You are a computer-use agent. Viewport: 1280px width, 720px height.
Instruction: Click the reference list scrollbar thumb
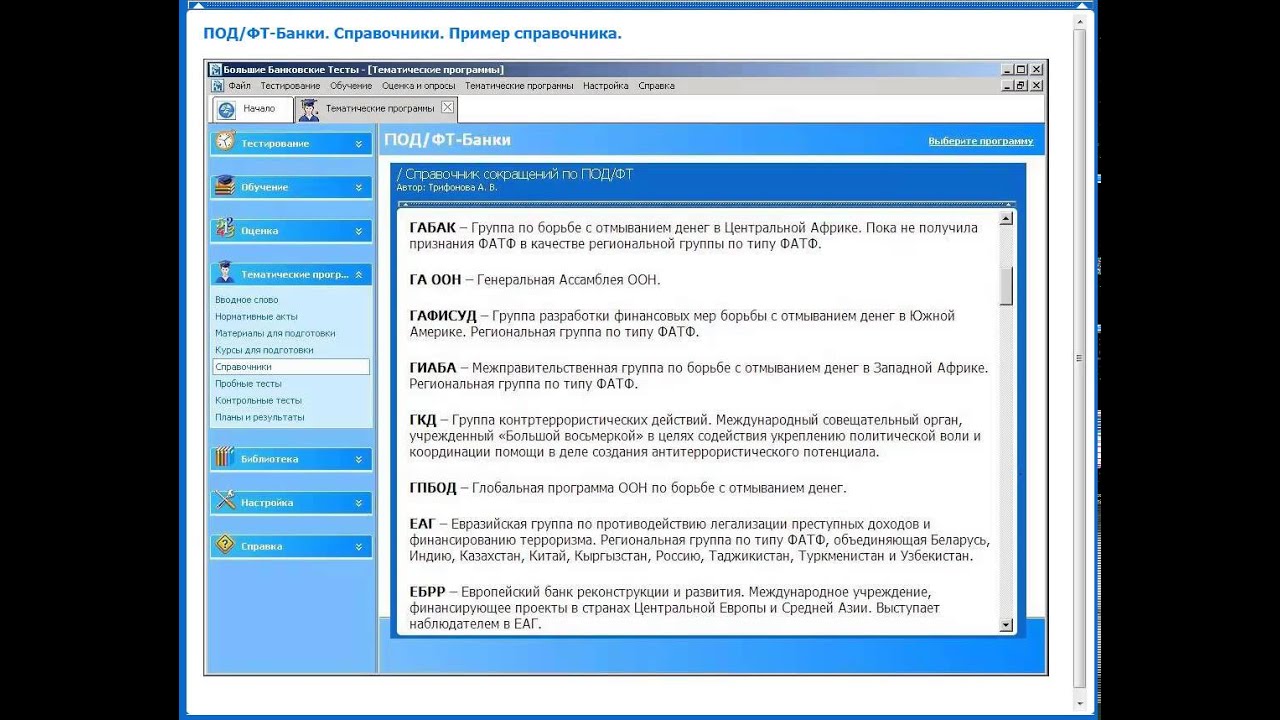[1006, 286]
